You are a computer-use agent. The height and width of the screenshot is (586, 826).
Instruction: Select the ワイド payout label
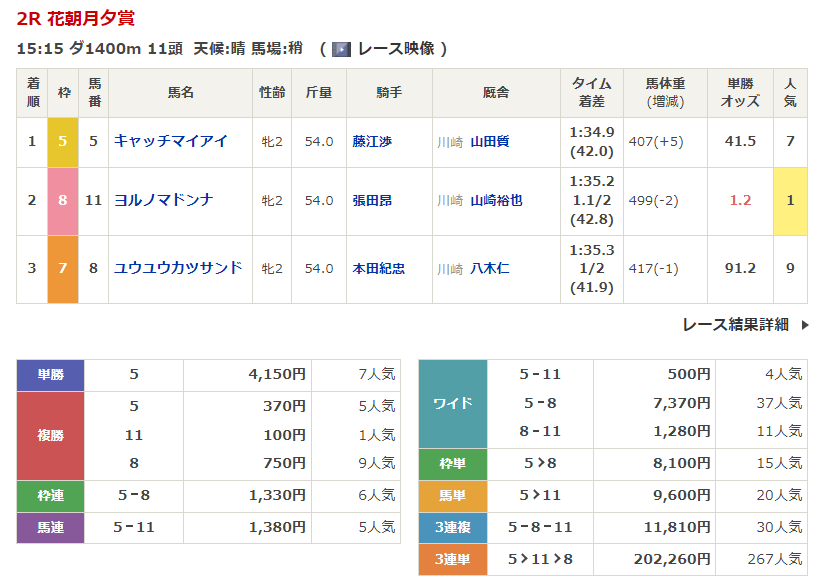pos(452,404)
